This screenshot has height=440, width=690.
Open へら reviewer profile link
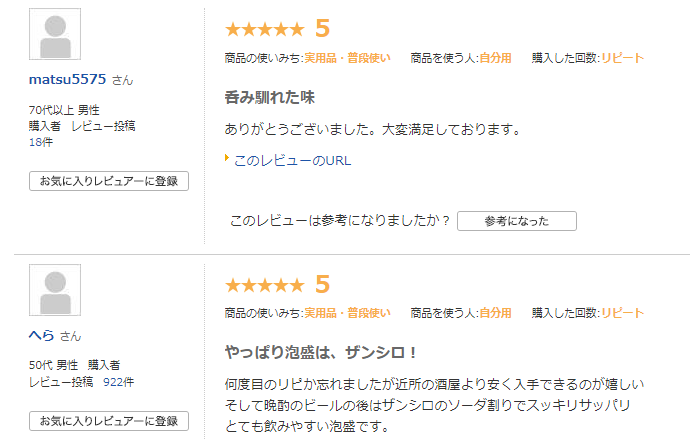41,336
